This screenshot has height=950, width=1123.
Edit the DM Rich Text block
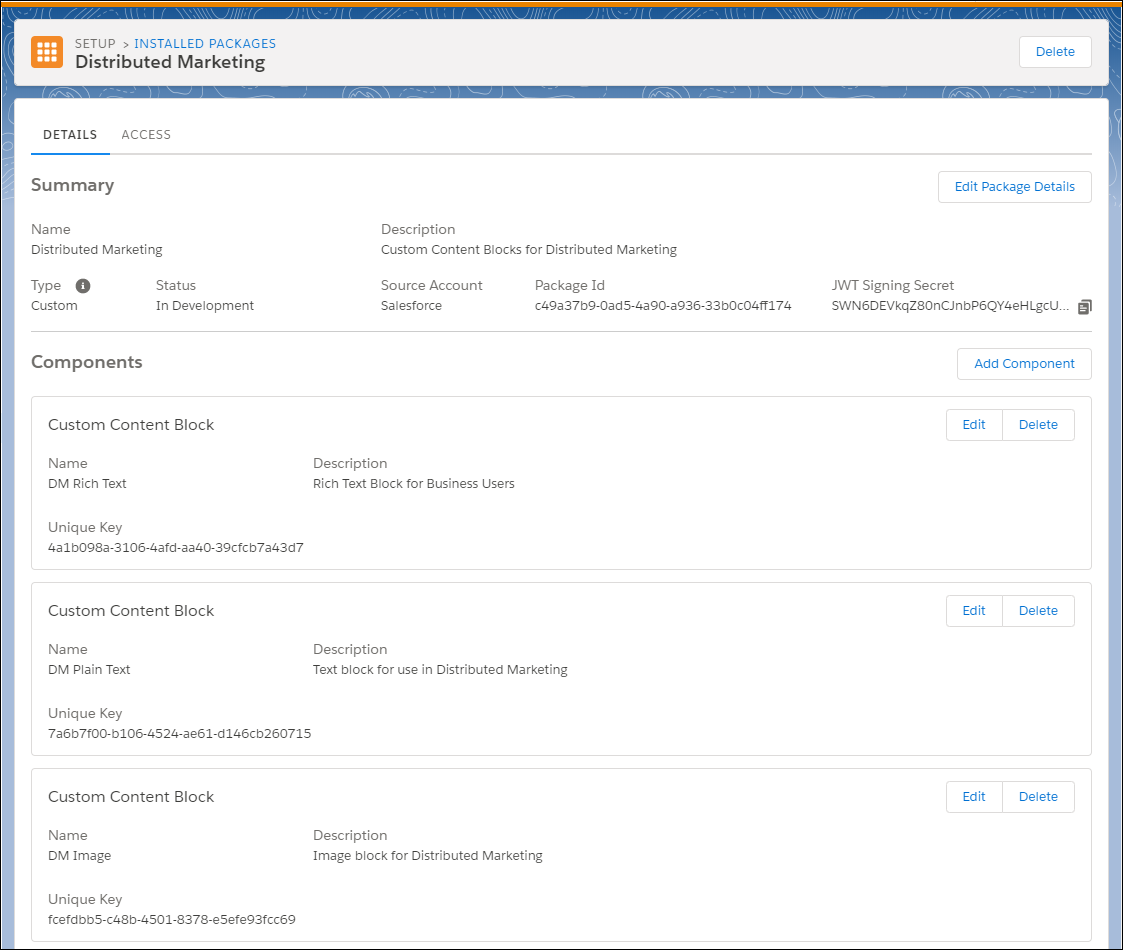973,425
